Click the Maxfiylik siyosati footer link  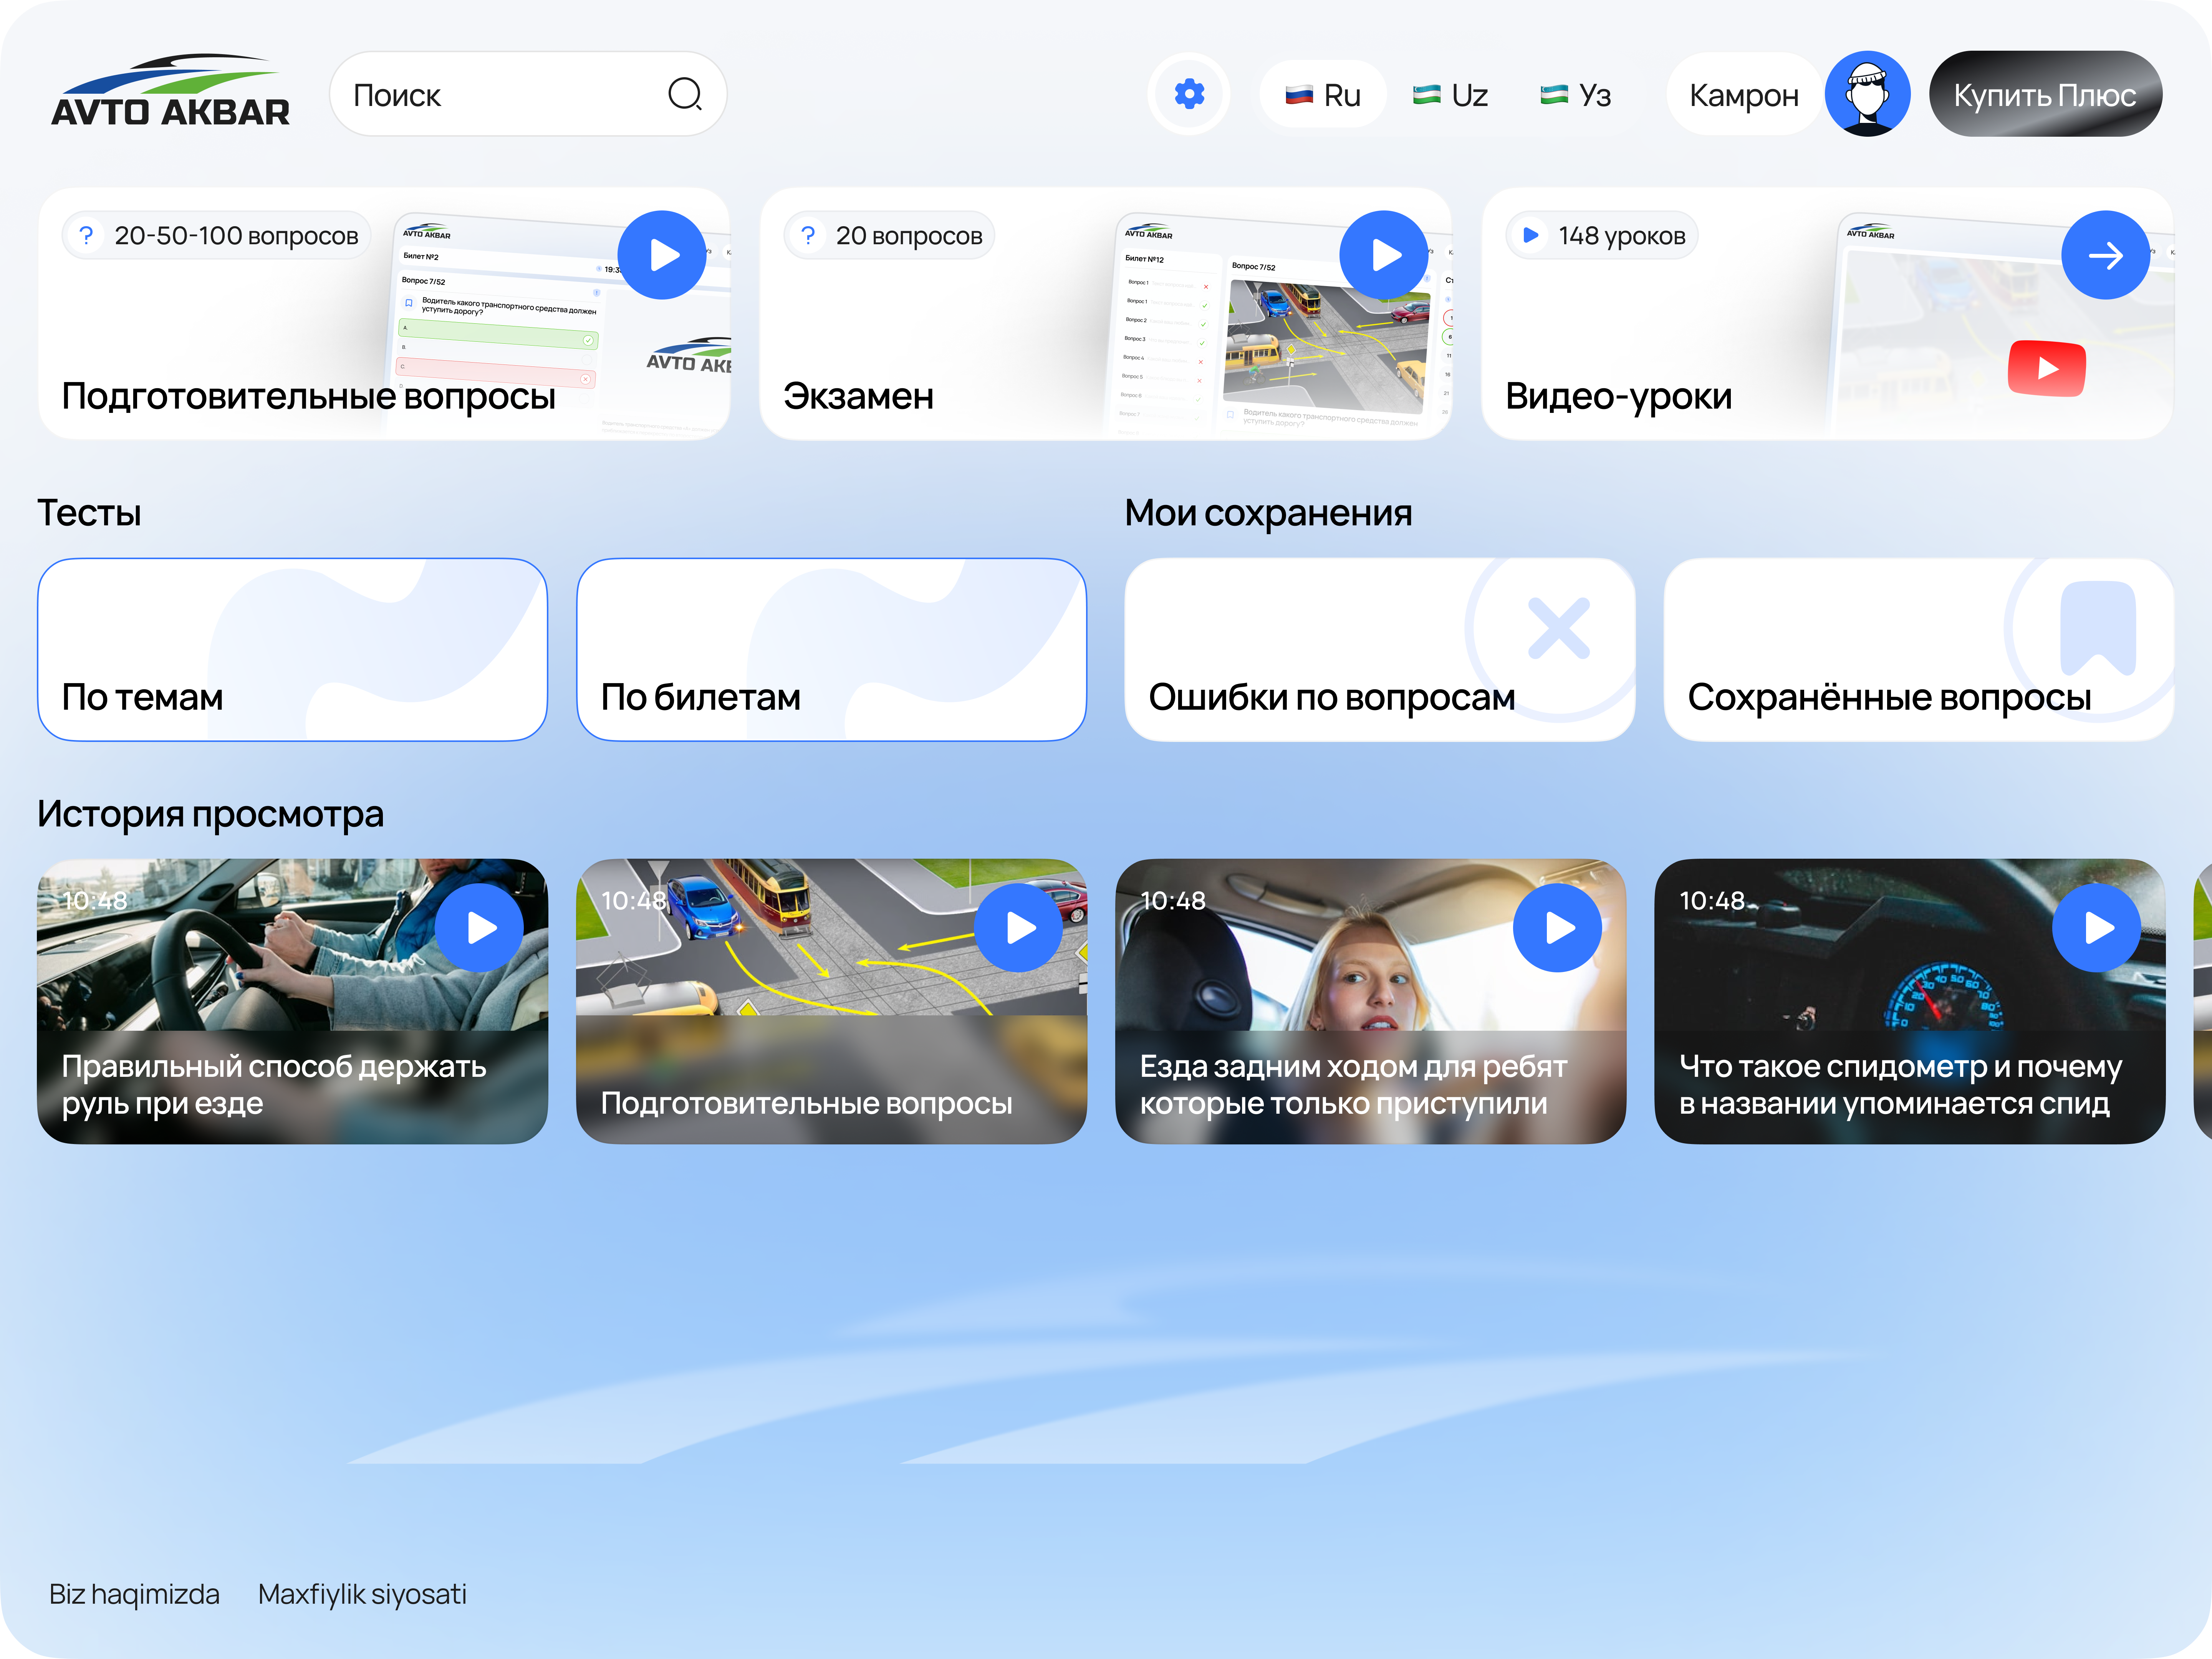tap(362, 1594)
